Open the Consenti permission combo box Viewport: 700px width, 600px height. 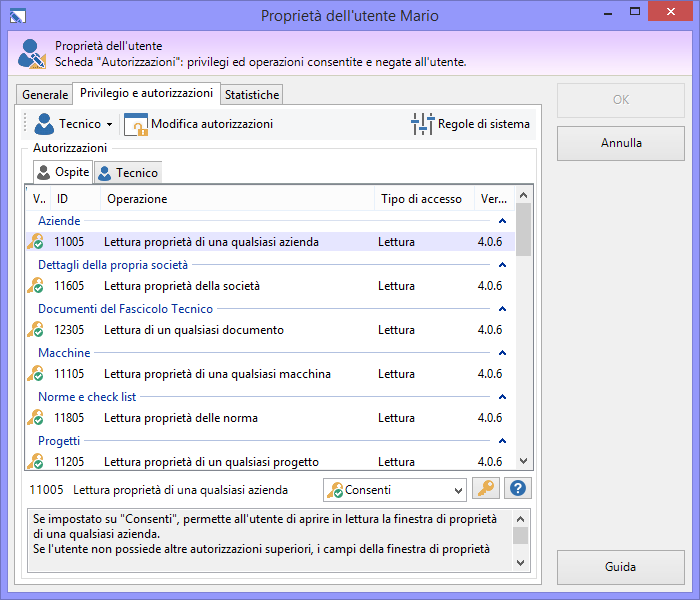pos(395,490)
